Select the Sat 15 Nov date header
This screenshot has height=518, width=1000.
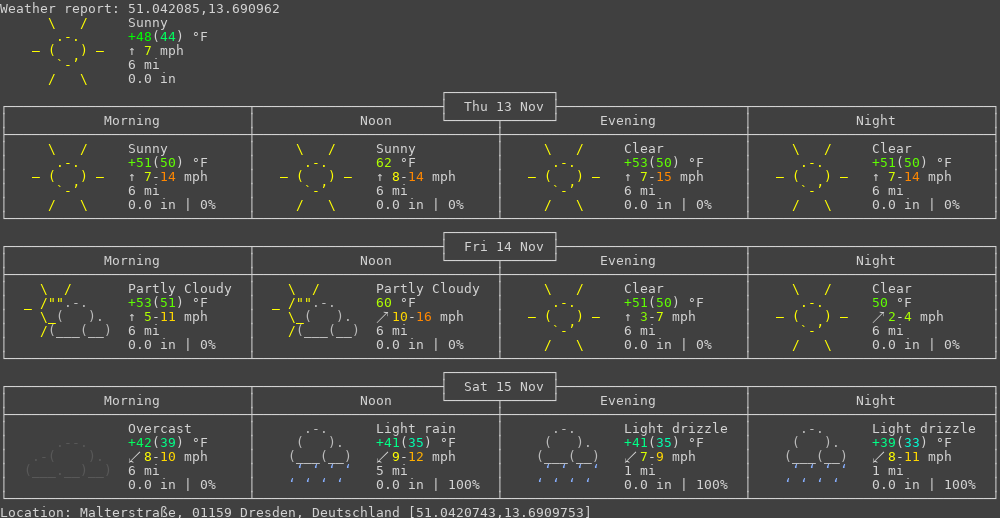point(500,387)
